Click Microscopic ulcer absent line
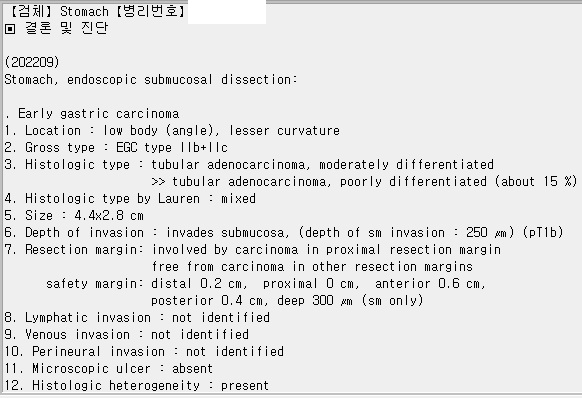This screenshot has height=398, width=582. pos(109,369)
